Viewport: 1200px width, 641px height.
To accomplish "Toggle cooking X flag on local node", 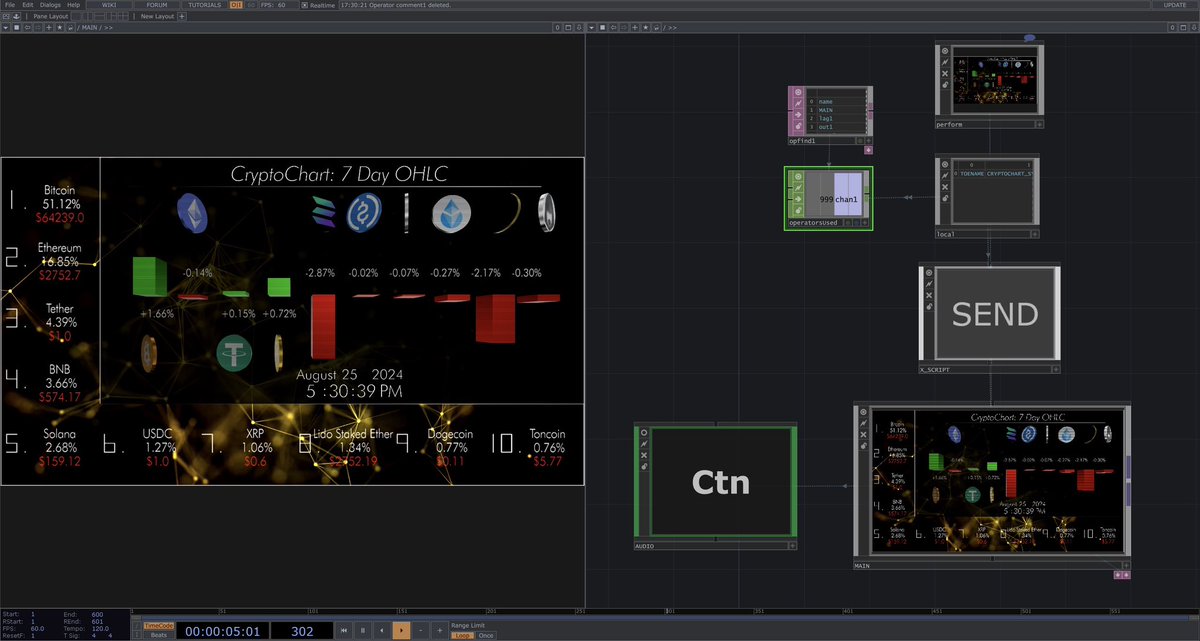I will (x=944, y=186).
